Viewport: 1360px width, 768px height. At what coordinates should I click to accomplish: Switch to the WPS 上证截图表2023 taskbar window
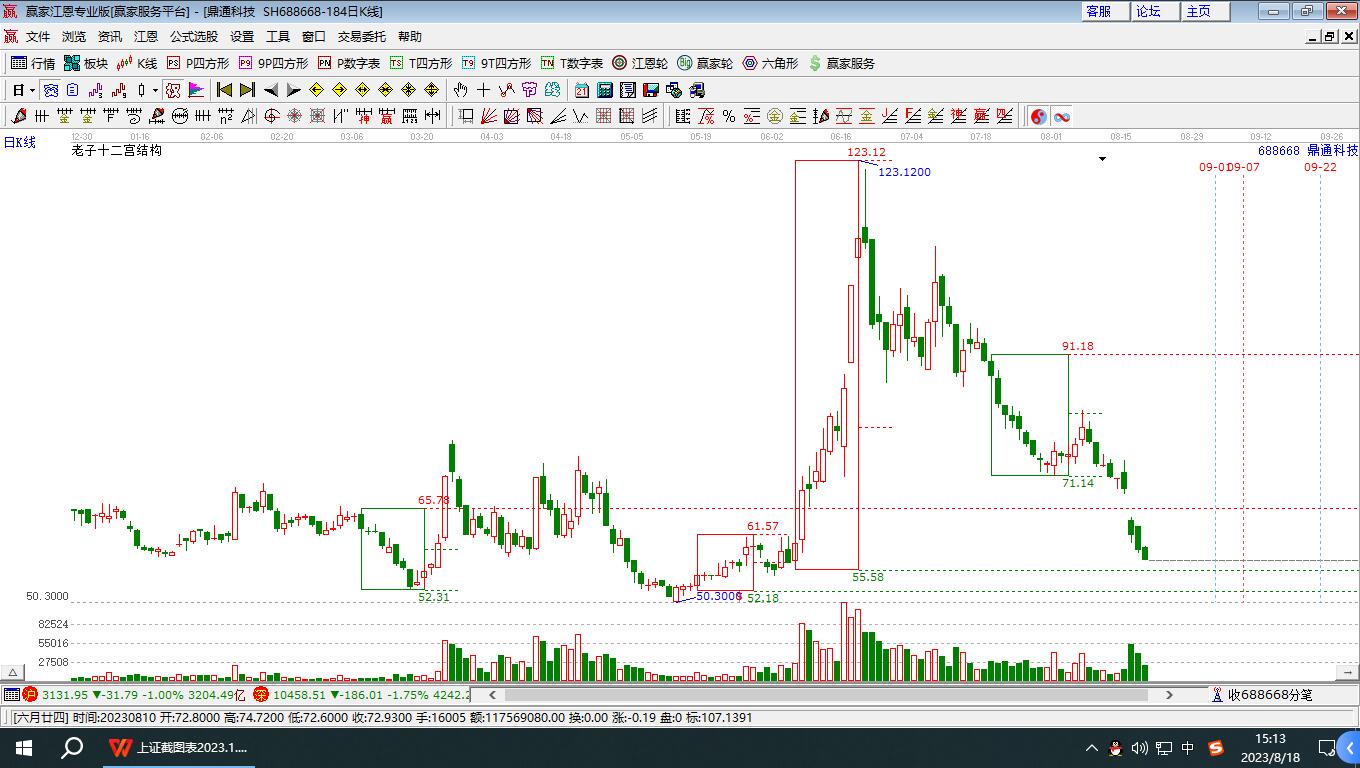pyautogui.click(x=180, y=747)
